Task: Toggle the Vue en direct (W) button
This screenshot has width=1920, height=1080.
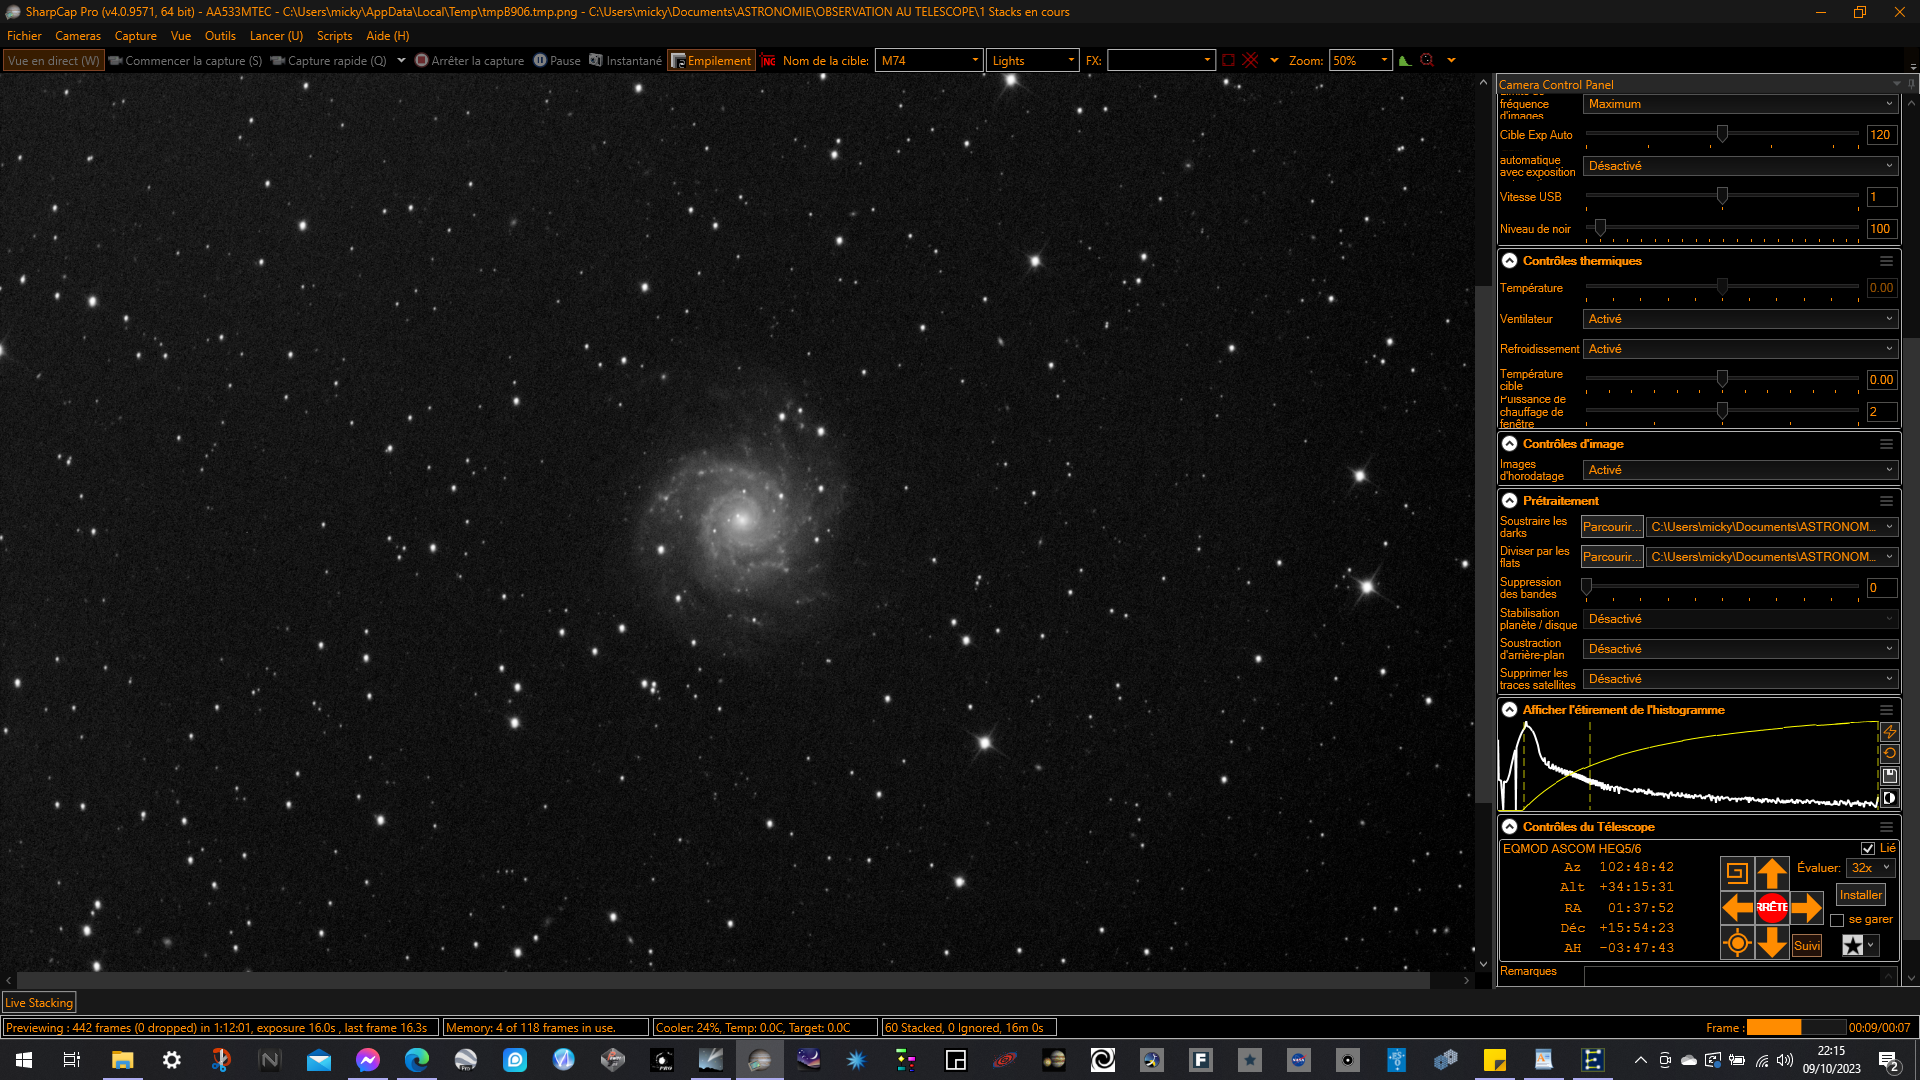Action: (x=54, y=61)
